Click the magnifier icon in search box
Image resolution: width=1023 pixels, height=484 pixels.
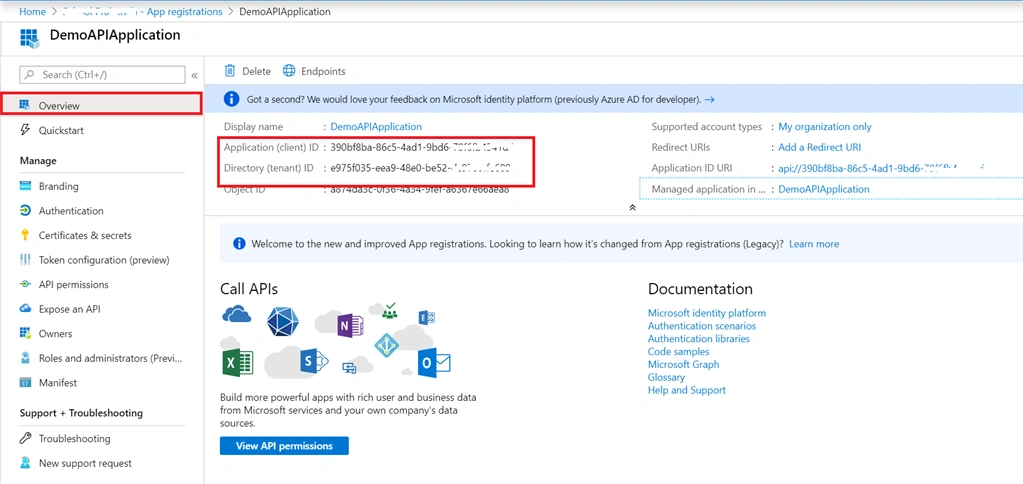coord(29,74)
